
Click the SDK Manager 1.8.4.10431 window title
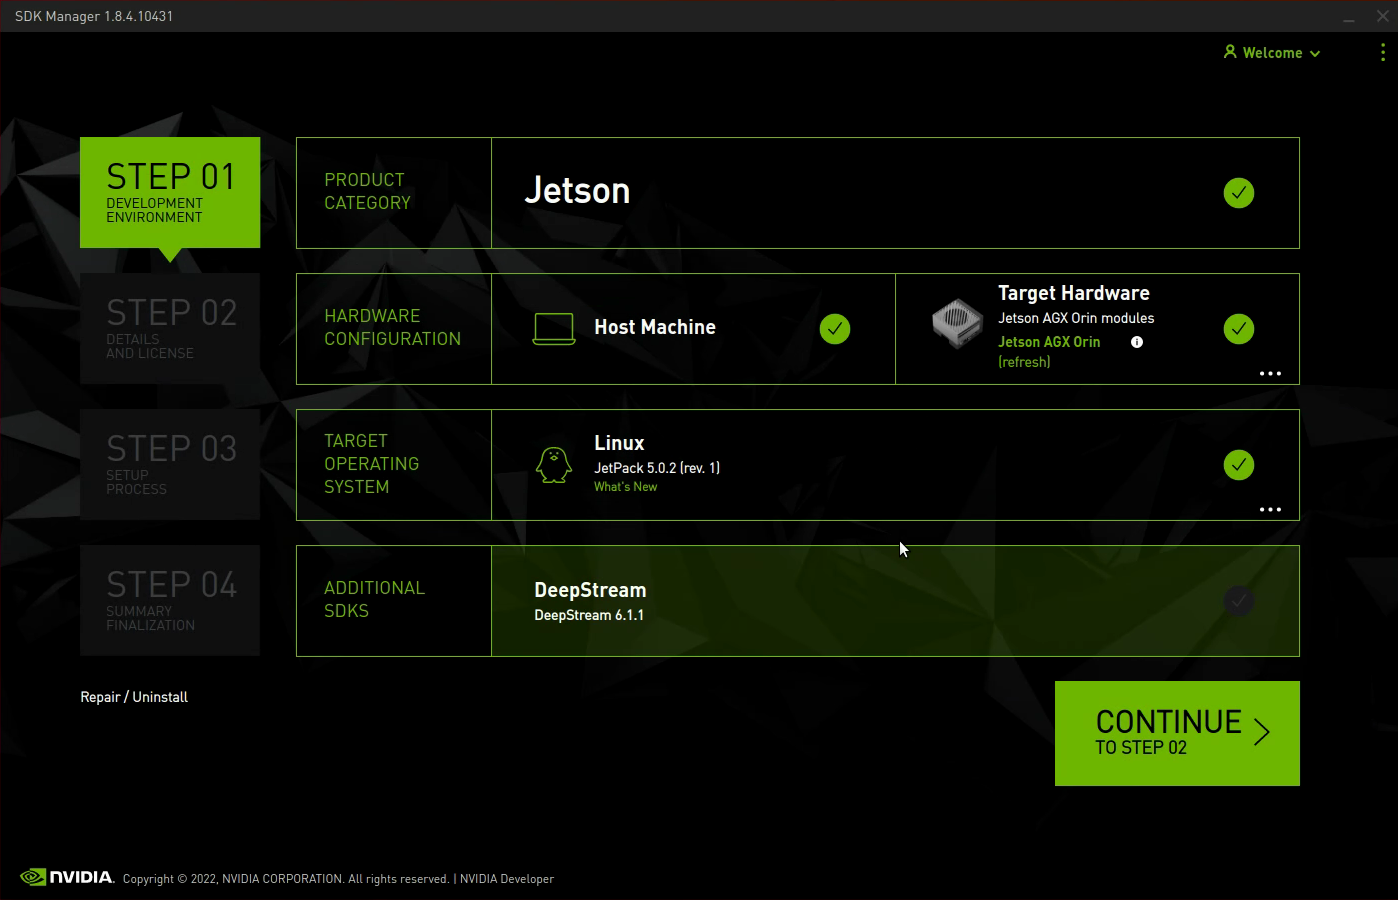[94, 16]
